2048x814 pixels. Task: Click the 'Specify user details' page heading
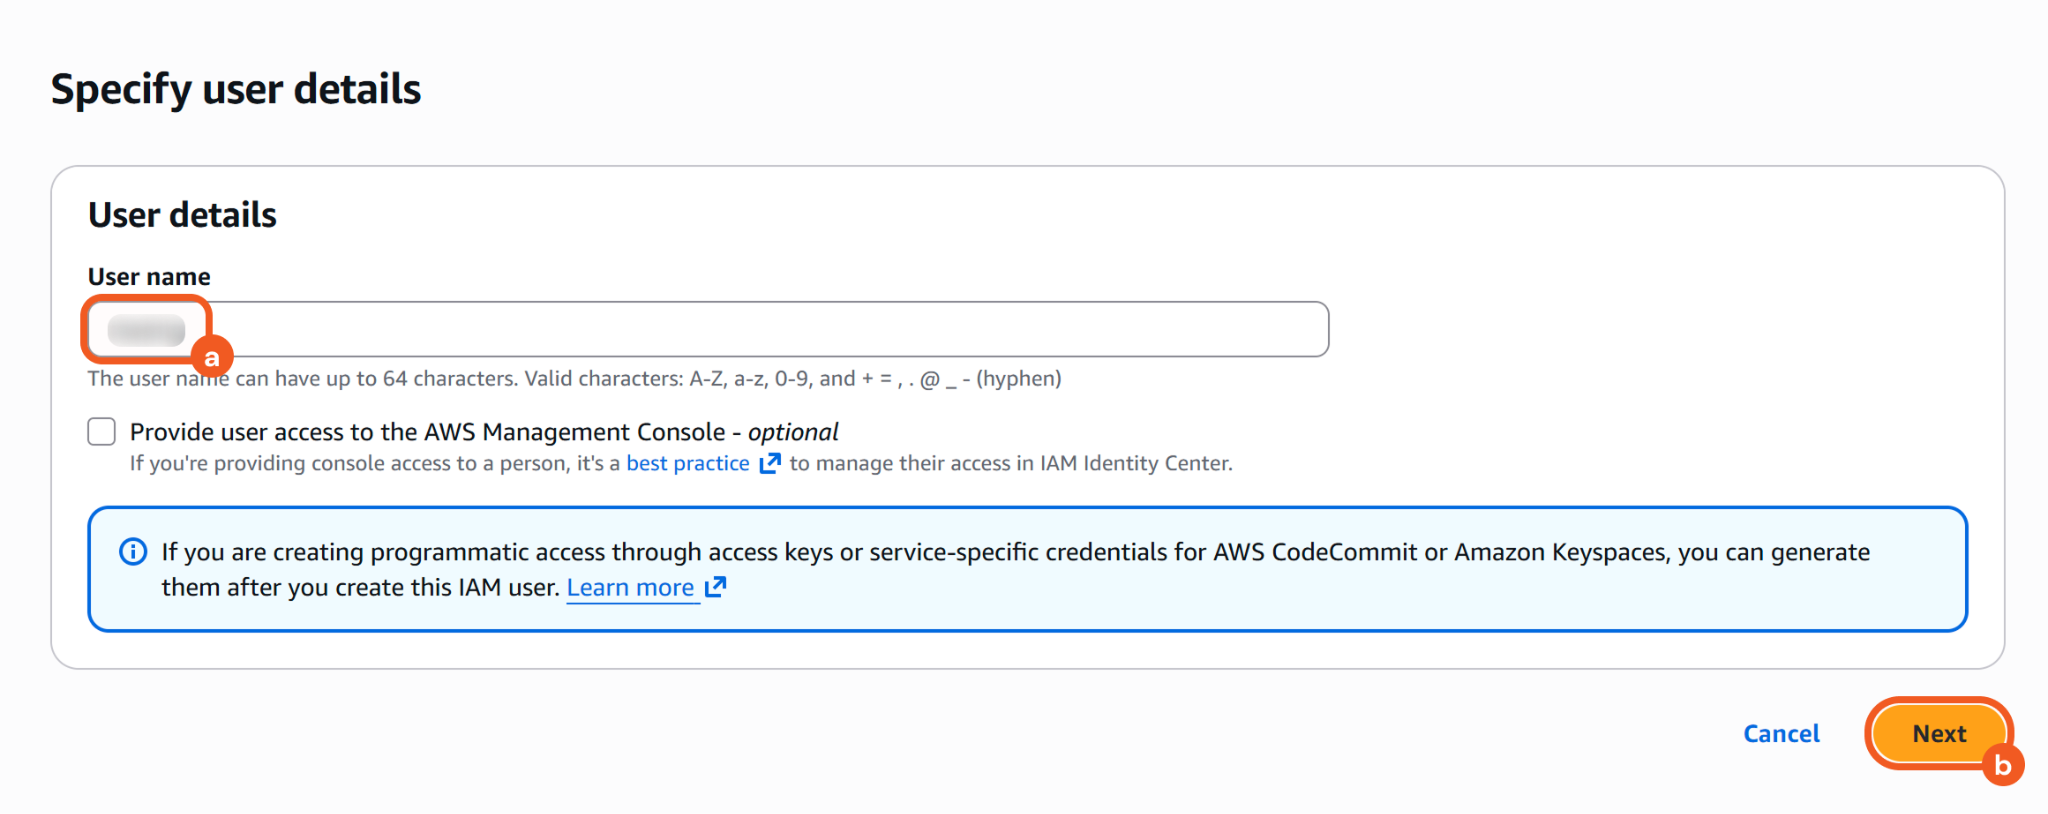(236, 89)
